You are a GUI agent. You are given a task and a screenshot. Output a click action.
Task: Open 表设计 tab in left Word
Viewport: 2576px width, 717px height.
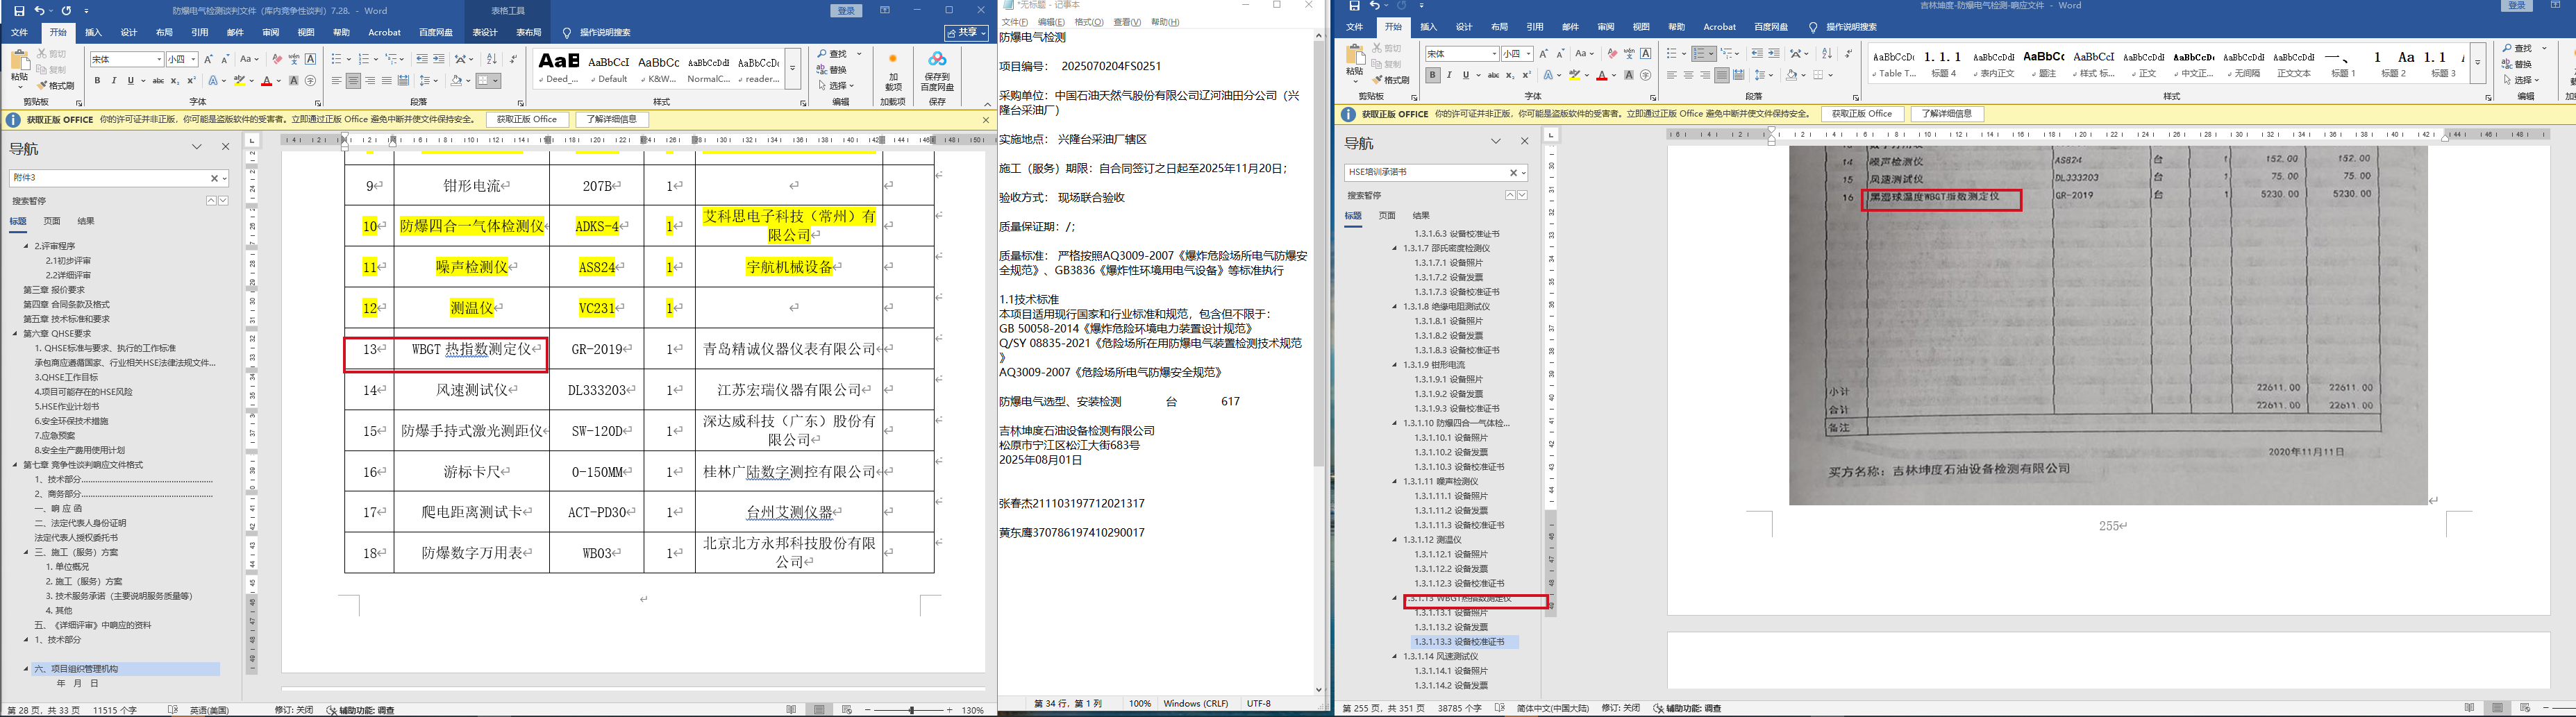pyautogui.click(x=485, y=33)
